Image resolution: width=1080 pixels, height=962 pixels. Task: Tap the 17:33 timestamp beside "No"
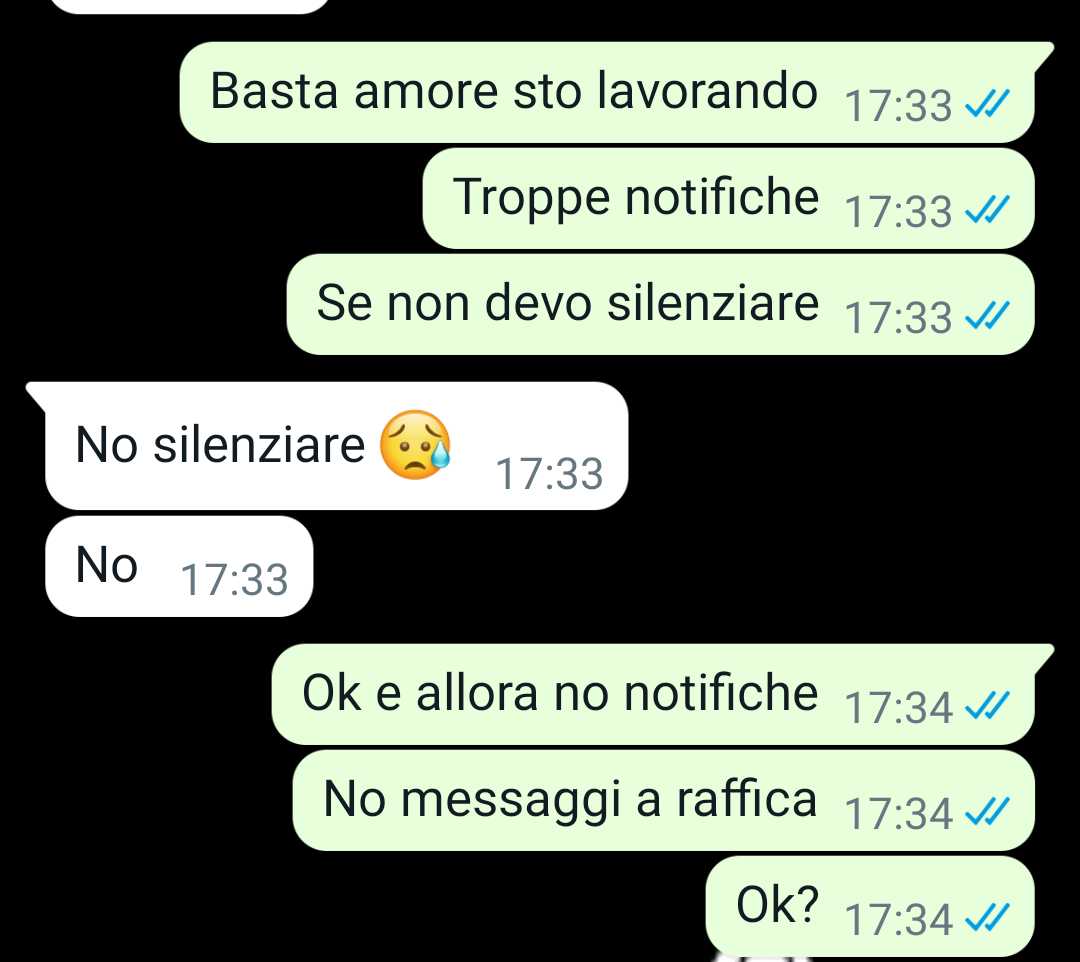tap(234, 580)
